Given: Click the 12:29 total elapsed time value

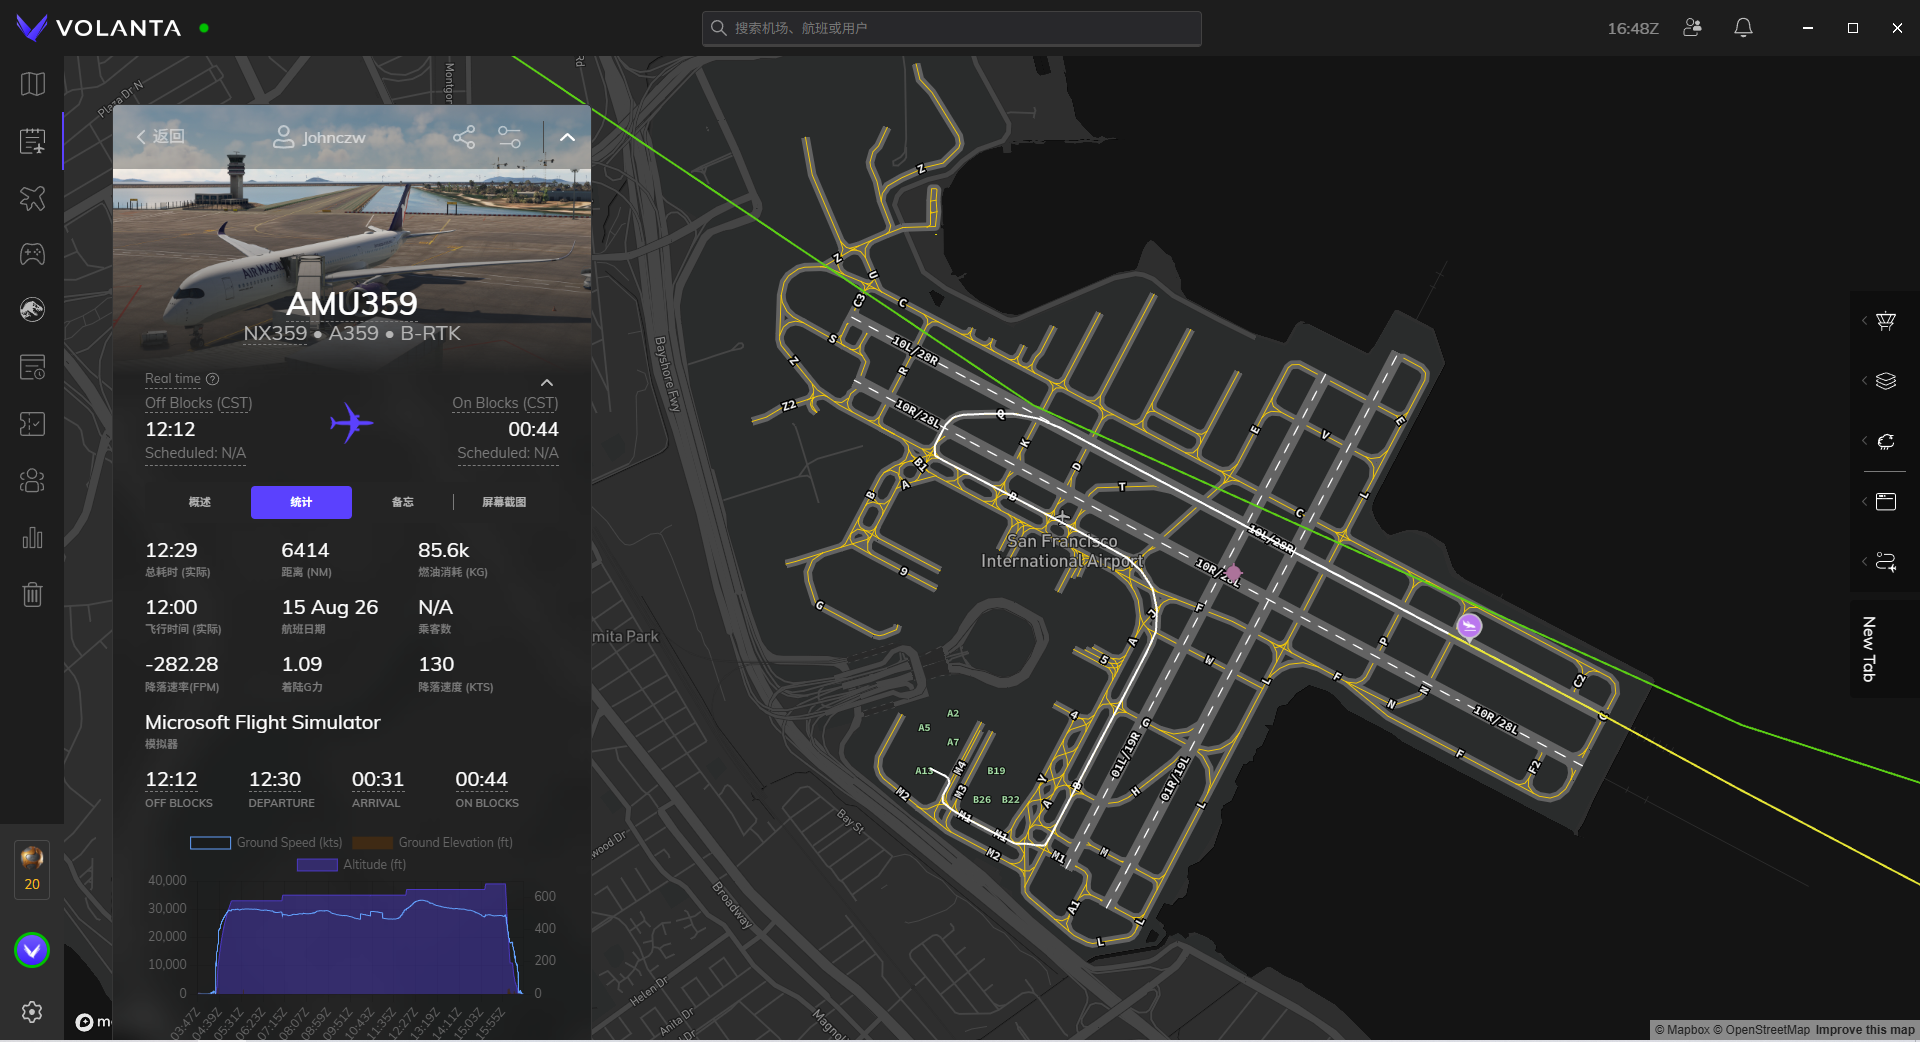Looking at the screenshot, I should click(171, 550).
